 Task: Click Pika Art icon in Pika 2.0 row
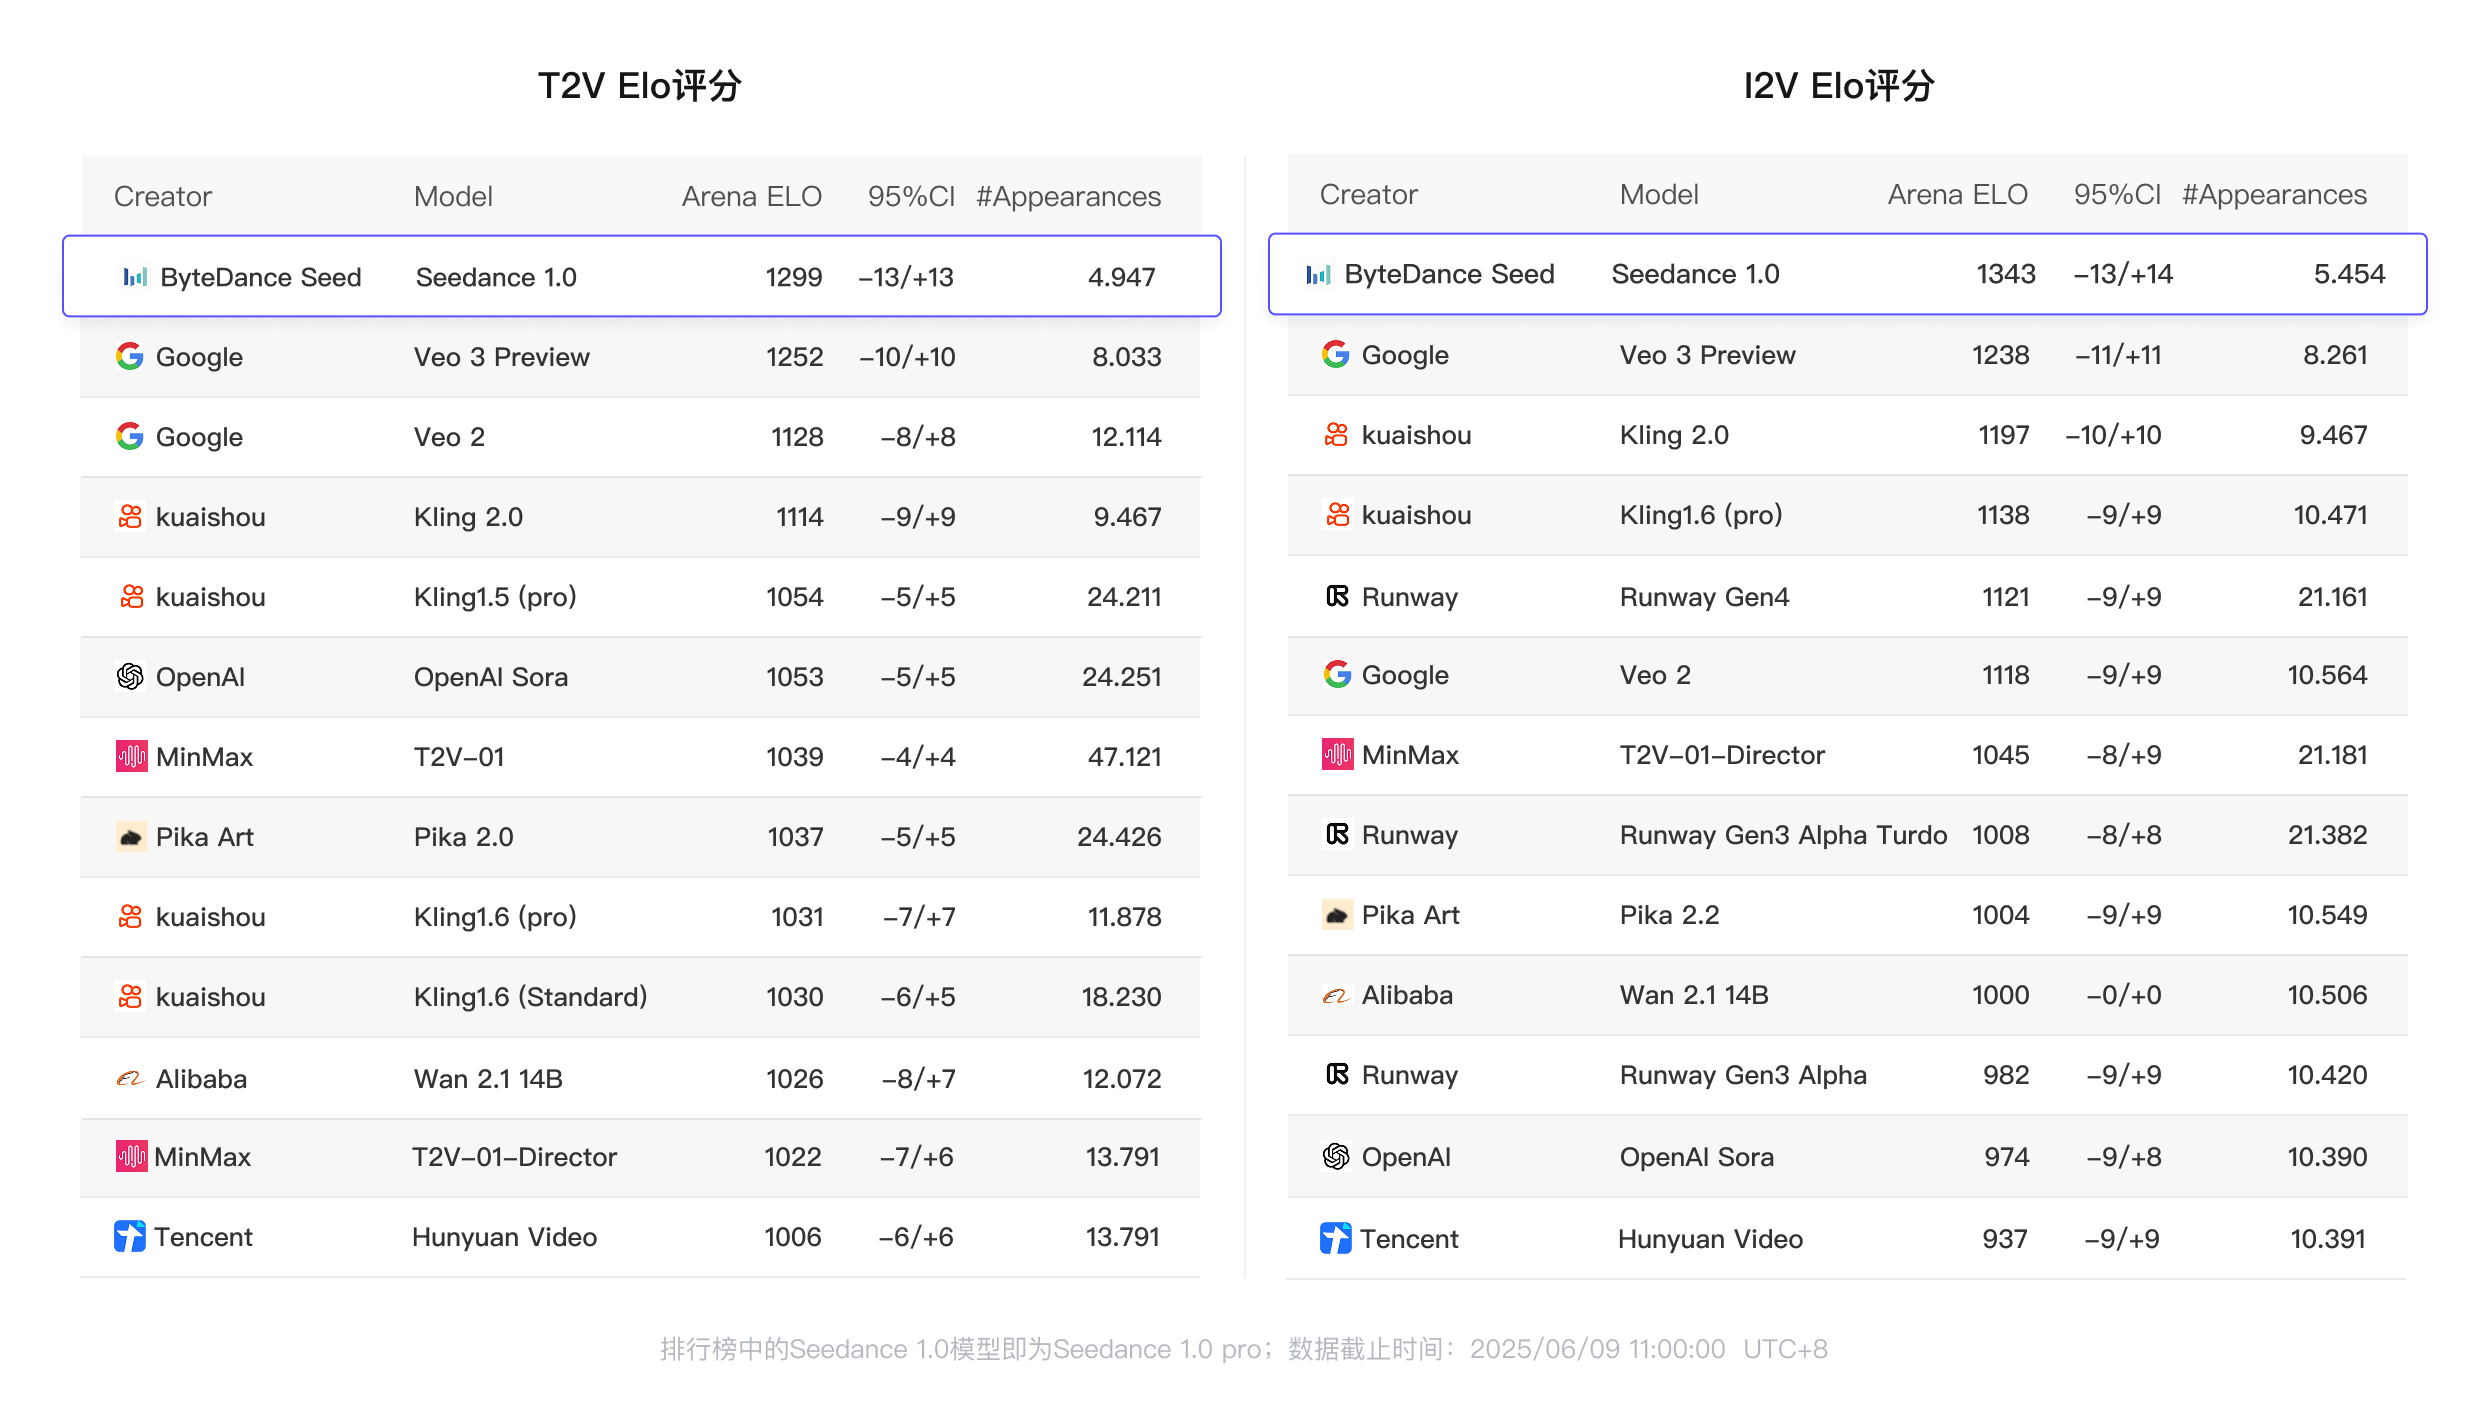pyautogui.click(x=131, y=837)
